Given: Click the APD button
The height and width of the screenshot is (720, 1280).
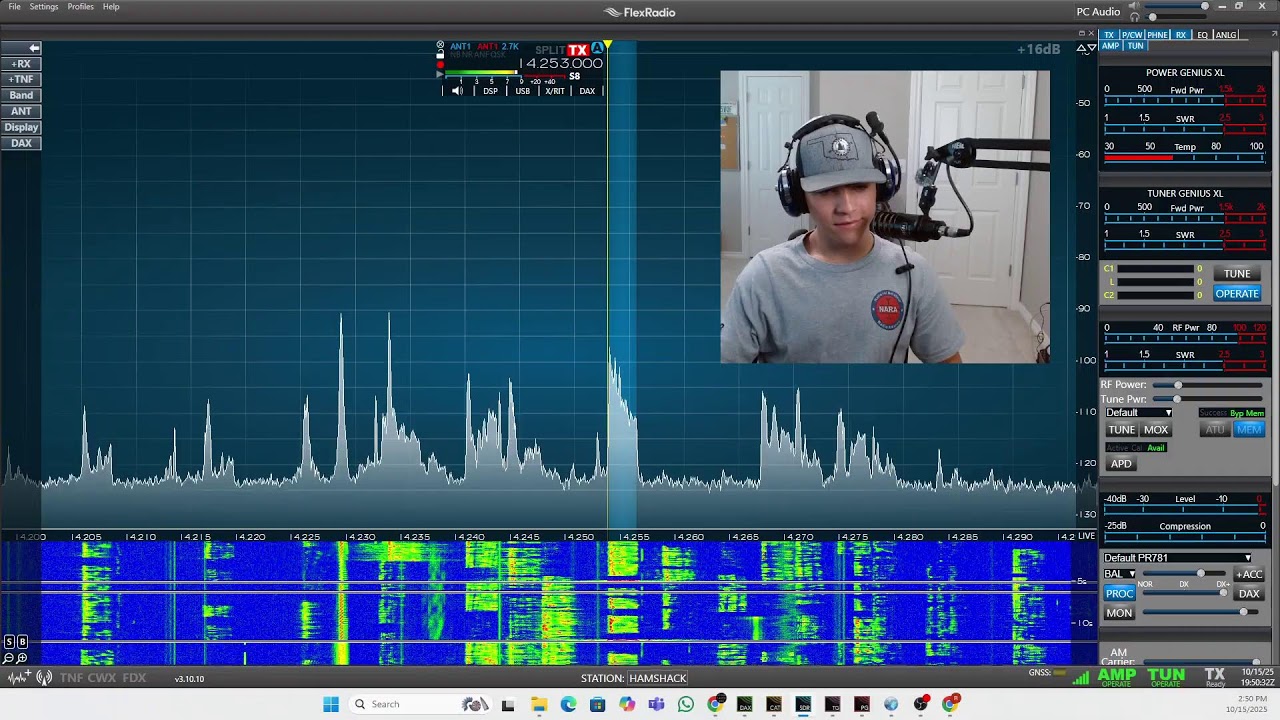Looking at the screenshot, I should point(1121,464).
